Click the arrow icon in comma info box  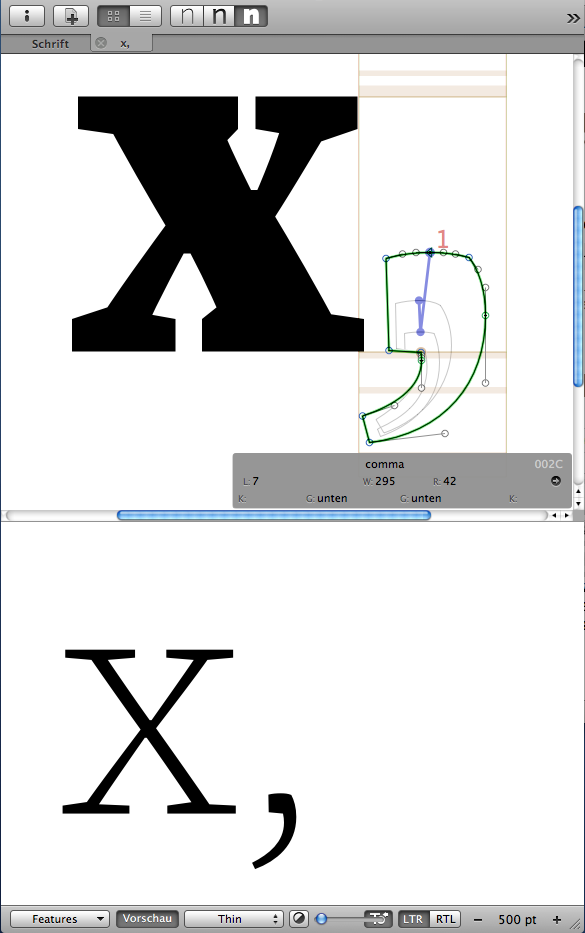click(x=556, y=481)
